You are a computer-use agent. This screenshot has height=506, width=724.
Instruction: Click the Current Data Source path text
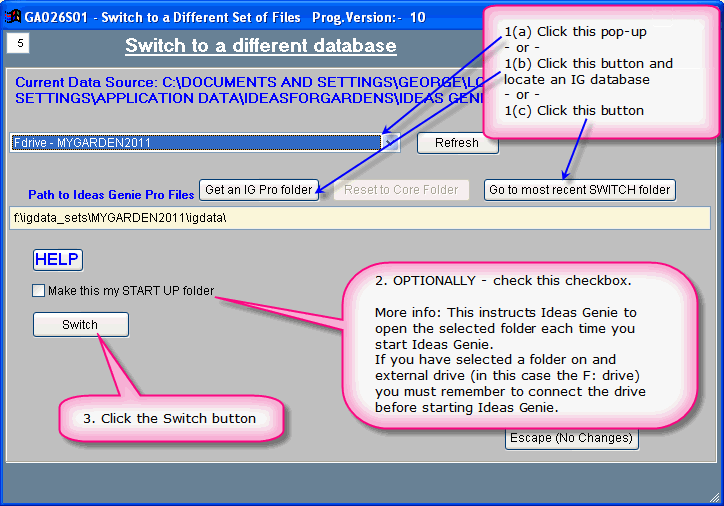249,90
